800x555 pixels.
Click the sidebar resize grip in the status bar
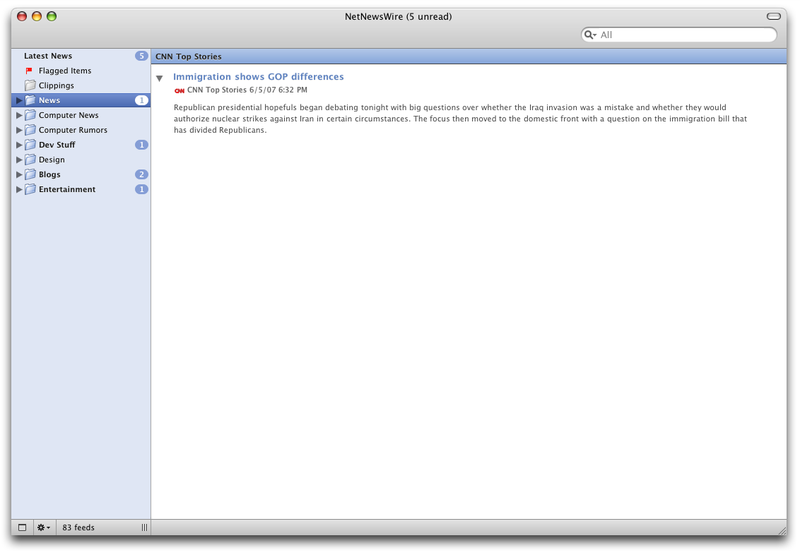pos(144,527)
